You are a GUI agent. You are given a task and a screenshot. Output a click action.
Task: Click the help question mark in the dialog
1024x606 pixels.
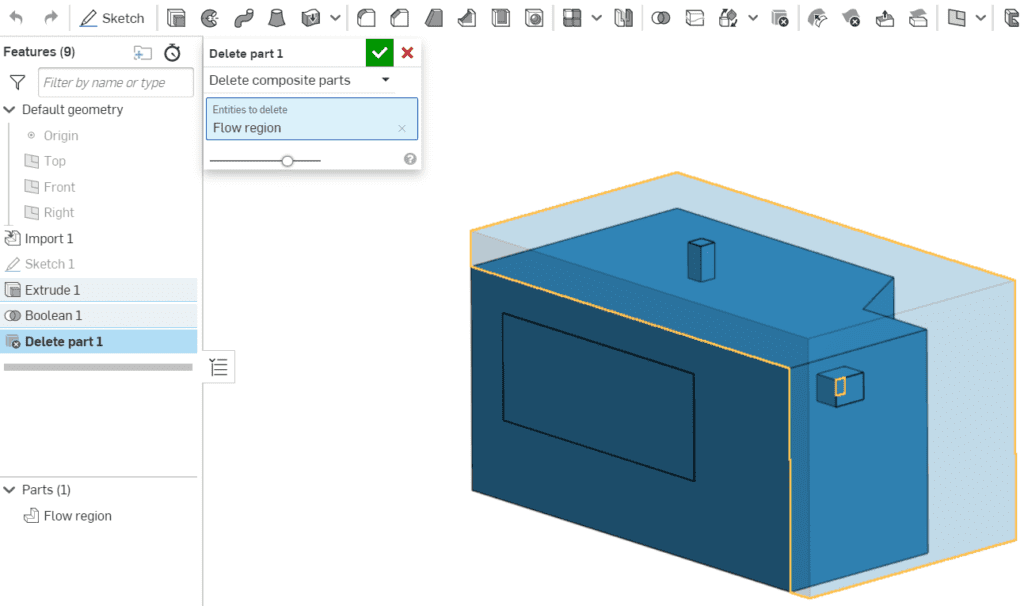tap(409, 158)
